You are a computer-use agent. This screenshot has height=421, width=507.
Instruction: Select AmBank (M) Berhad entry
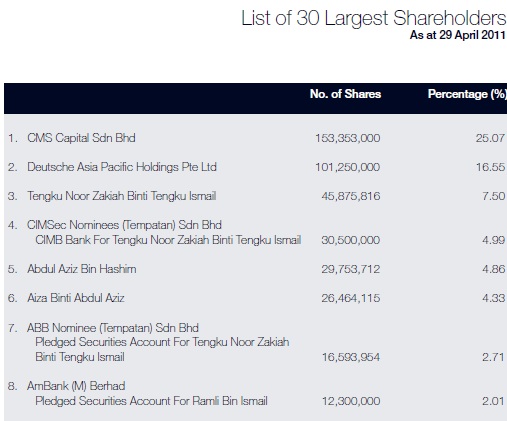pos(76,386)
